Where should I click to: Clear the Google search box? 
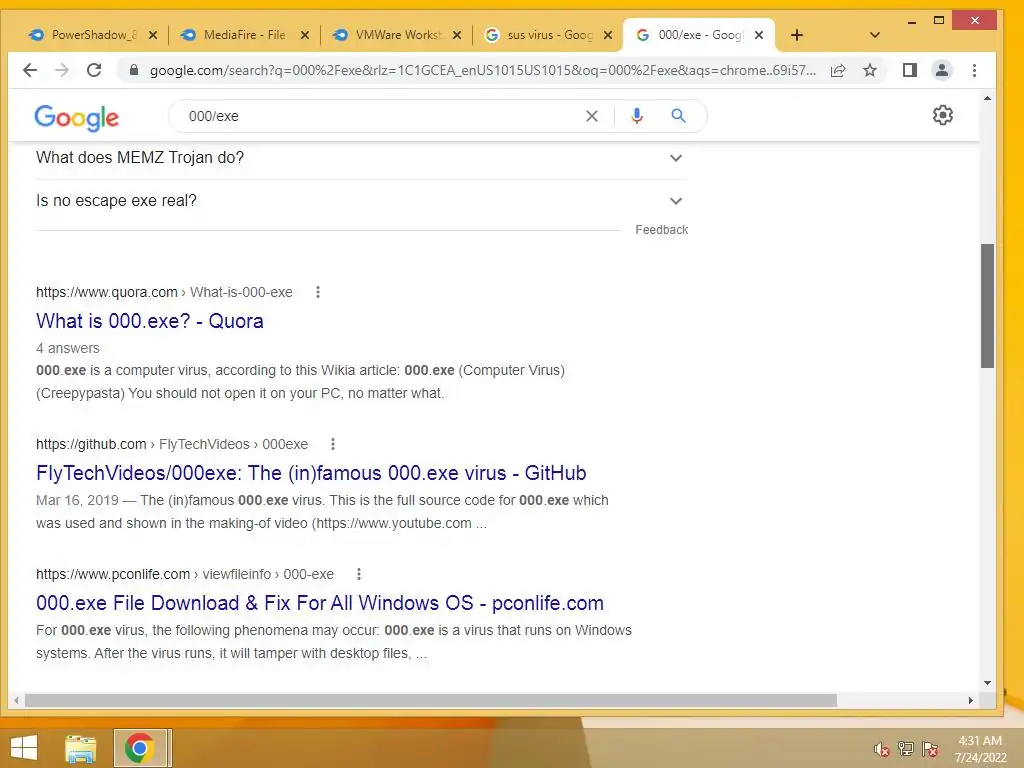click(592, 116)
